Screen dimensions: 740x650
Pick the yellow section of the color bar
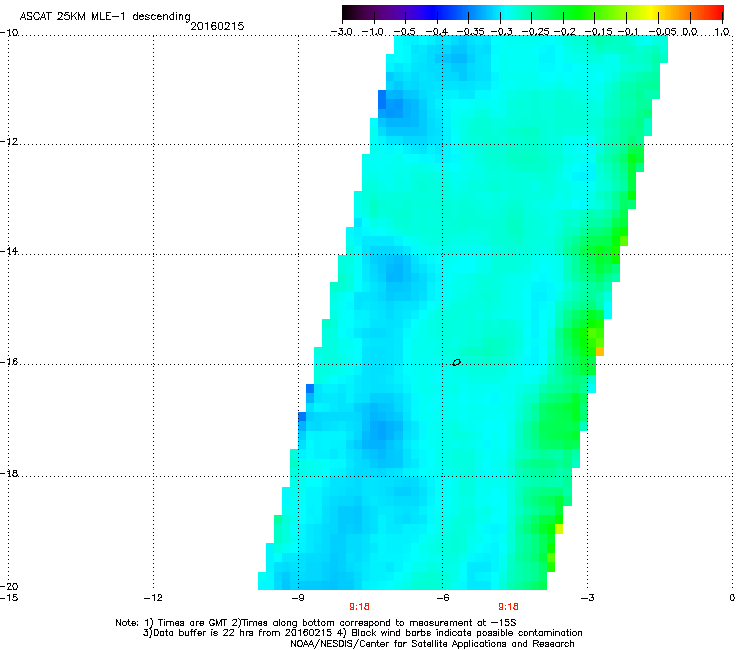(x=654, y=12)
